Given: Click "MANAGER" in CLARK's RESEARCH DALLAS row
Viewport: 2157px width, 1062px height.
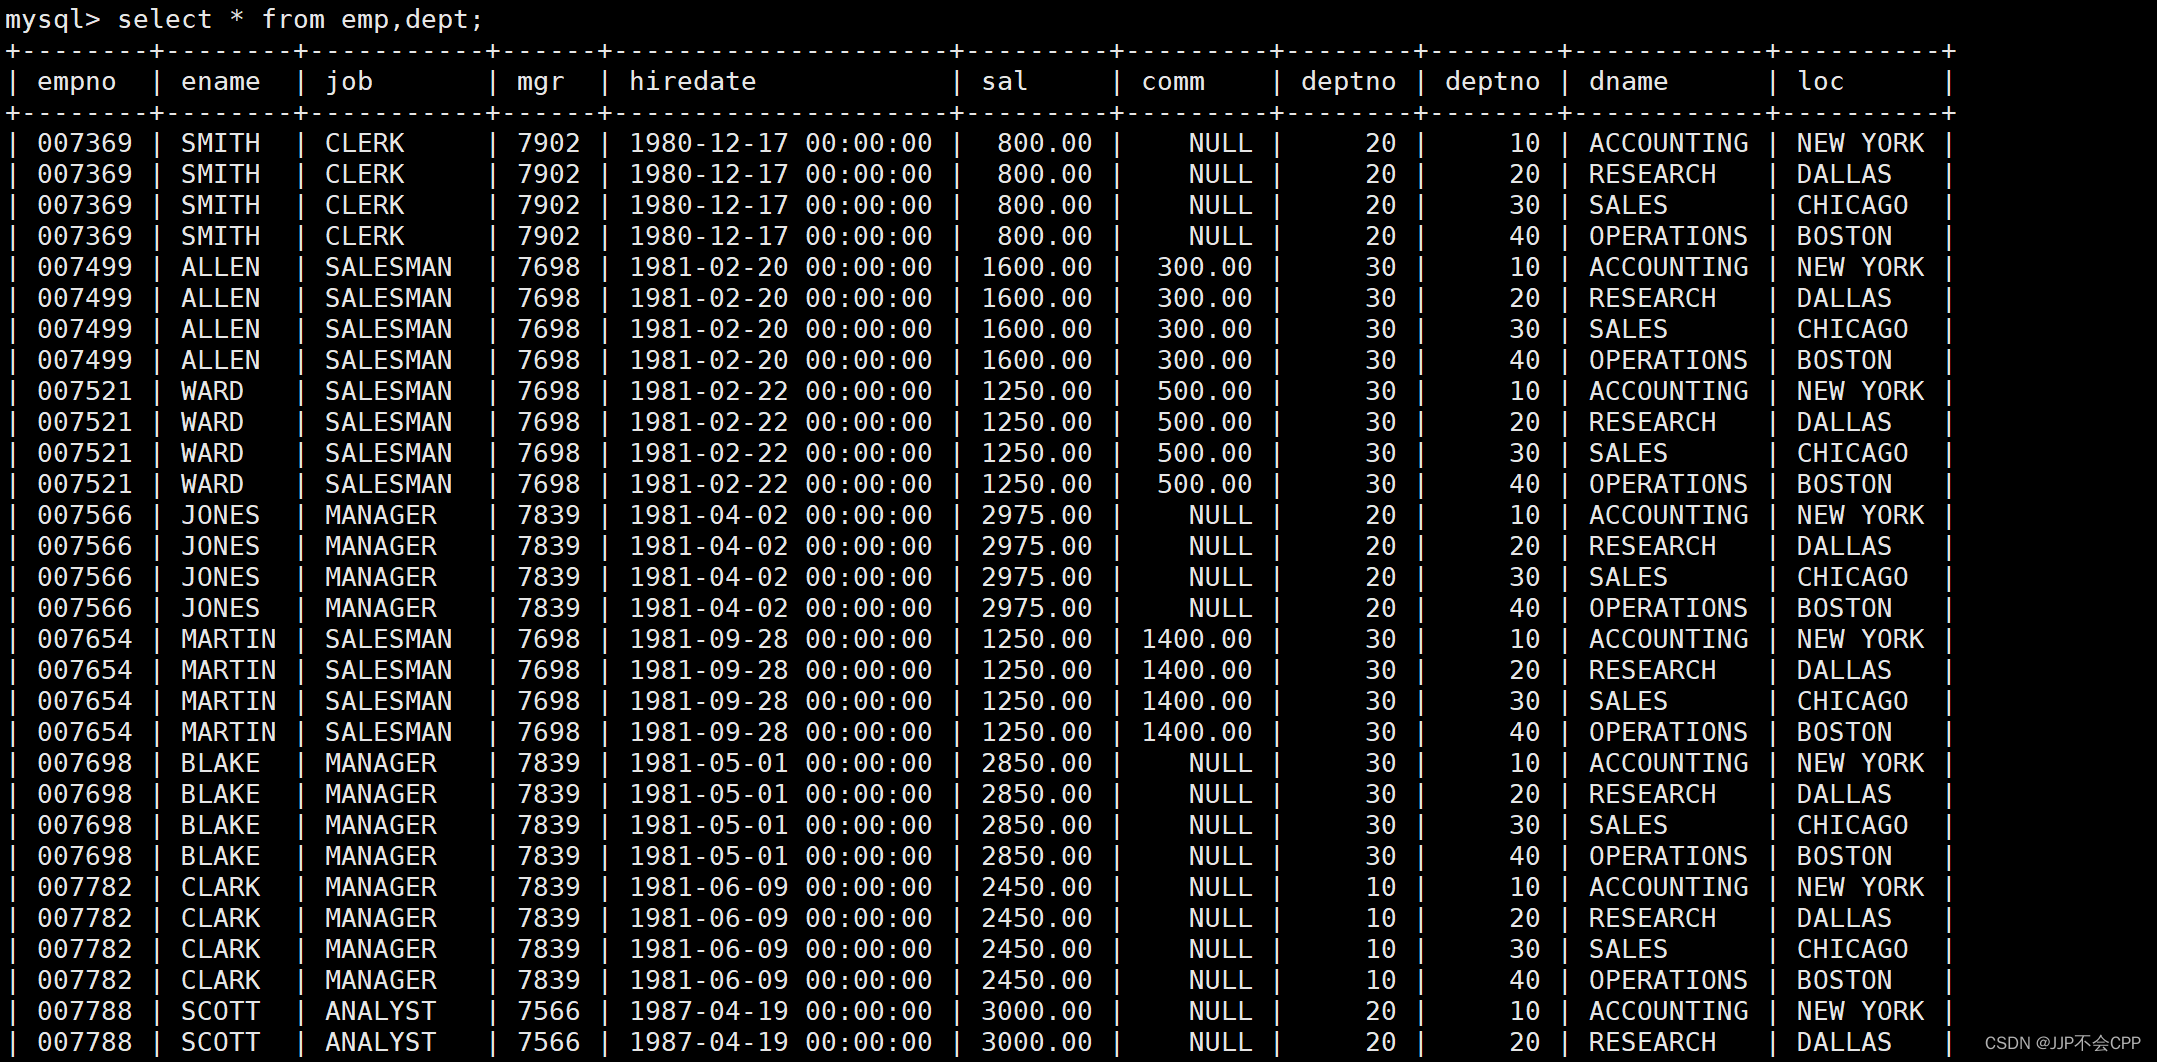Looking at the screenshot, I should [x=381, y=918].
